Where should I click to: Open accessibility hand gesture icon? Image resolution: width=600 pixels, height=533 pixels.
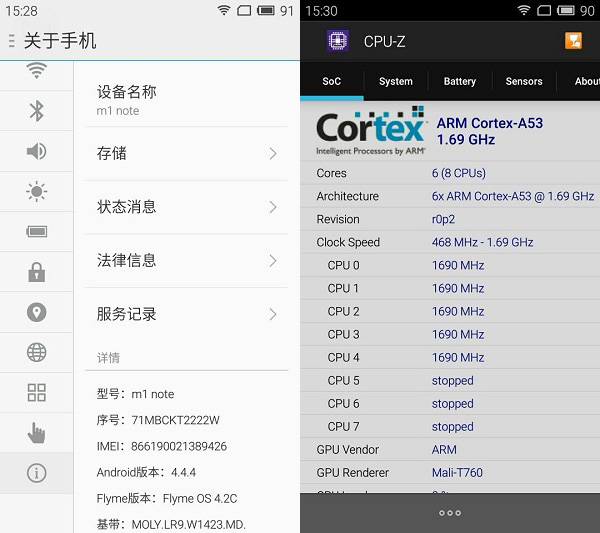click(36, 433)
